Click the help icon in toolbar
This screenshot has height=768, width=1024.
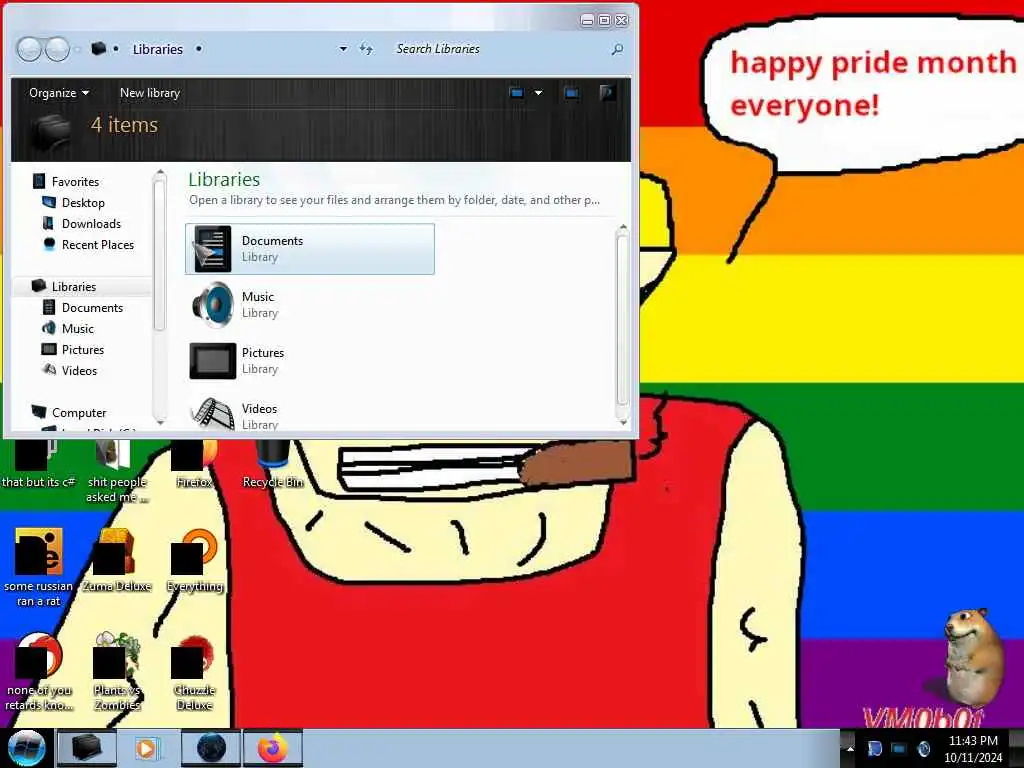click(x=607, y=93)
